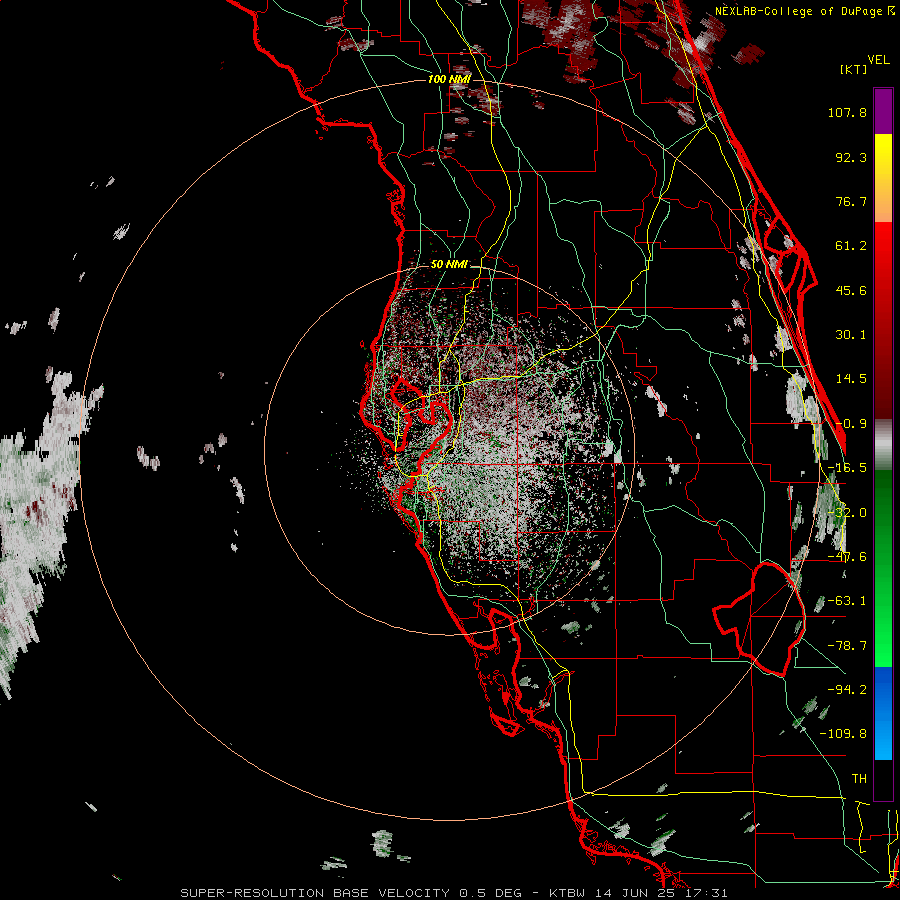Click the 76.7 velocity scale value
The height and width of the screenshot is (900, 900).
(851, 201)
